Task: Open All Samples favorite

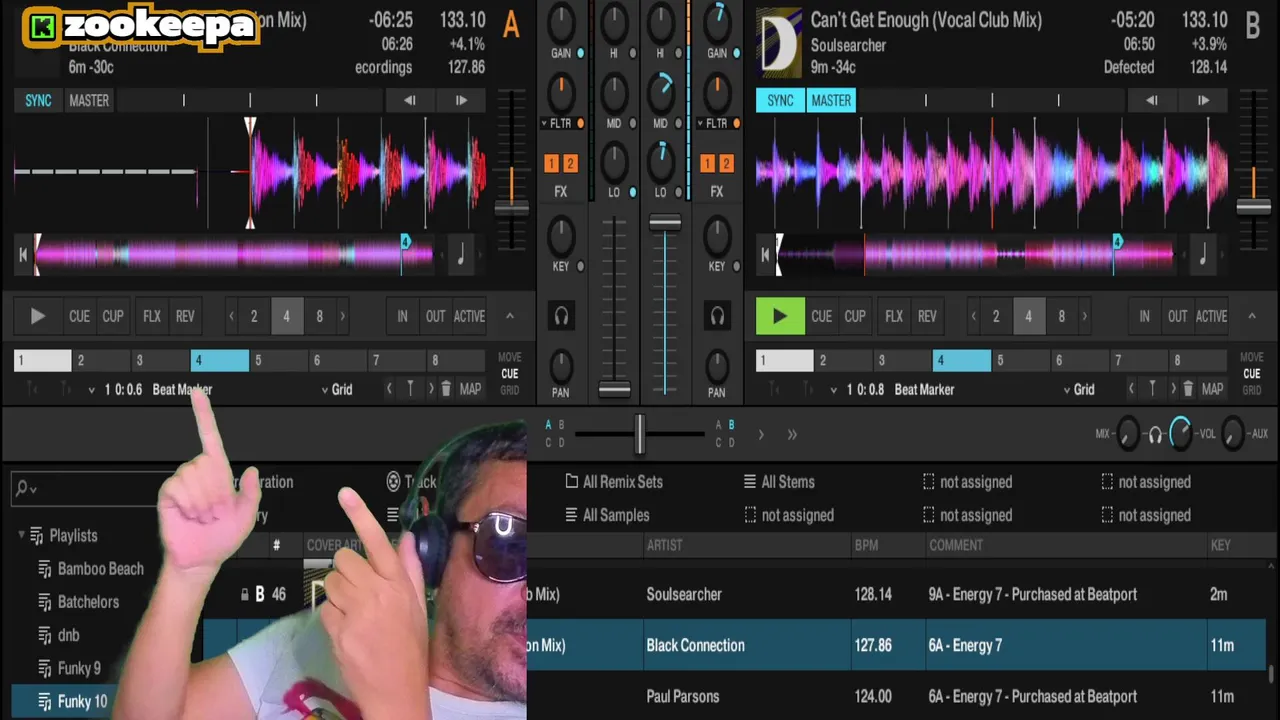Action: [607, 515]
